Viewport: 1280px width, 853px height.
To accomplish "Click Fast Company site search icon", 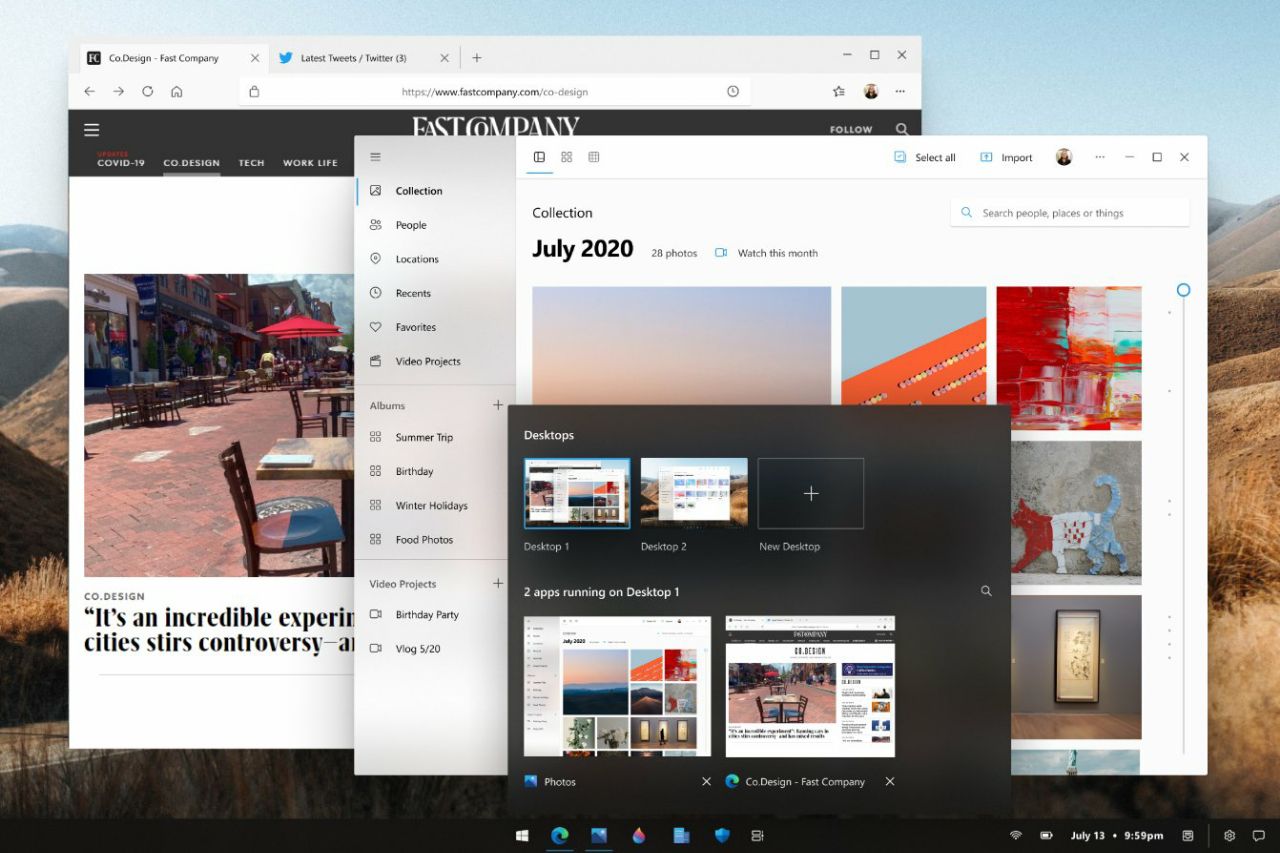I will pos(902,129).
